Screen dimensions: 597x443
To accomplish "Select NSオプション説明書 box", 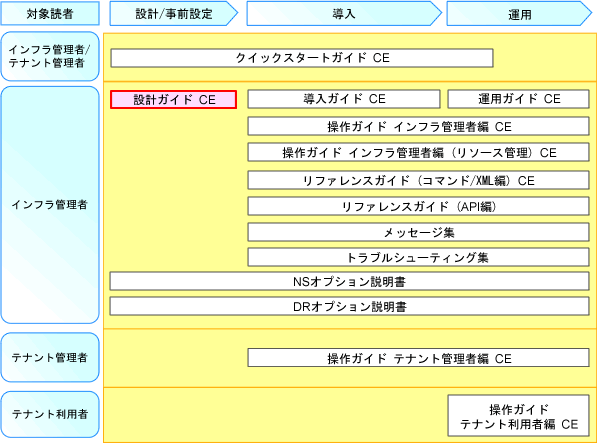I will [x=350, y=282].
